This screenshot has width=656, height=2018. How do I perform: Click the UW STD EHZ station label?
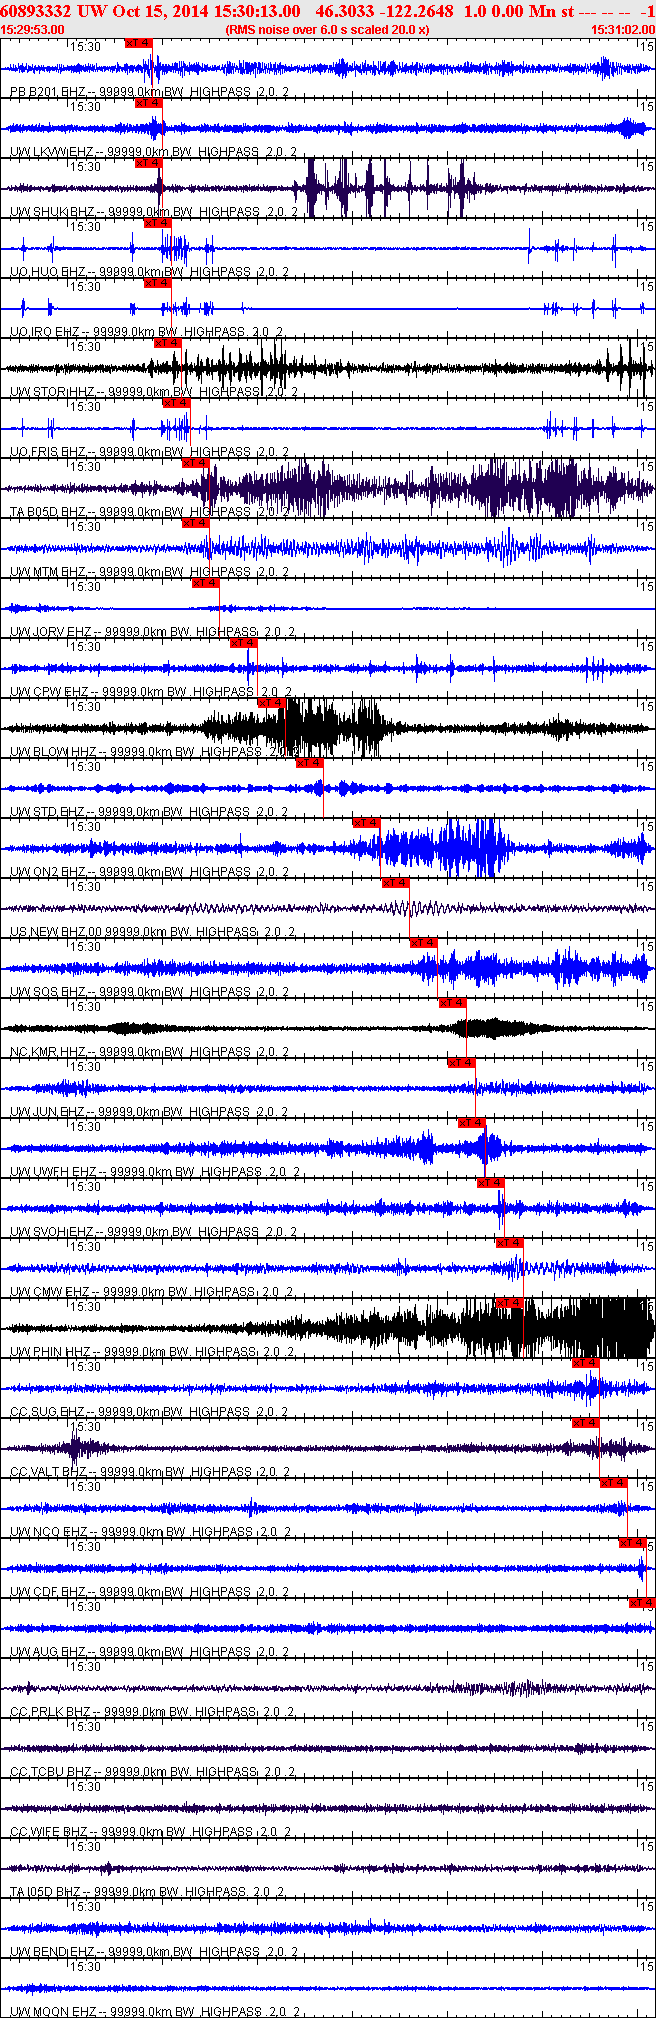click(47, 812)
